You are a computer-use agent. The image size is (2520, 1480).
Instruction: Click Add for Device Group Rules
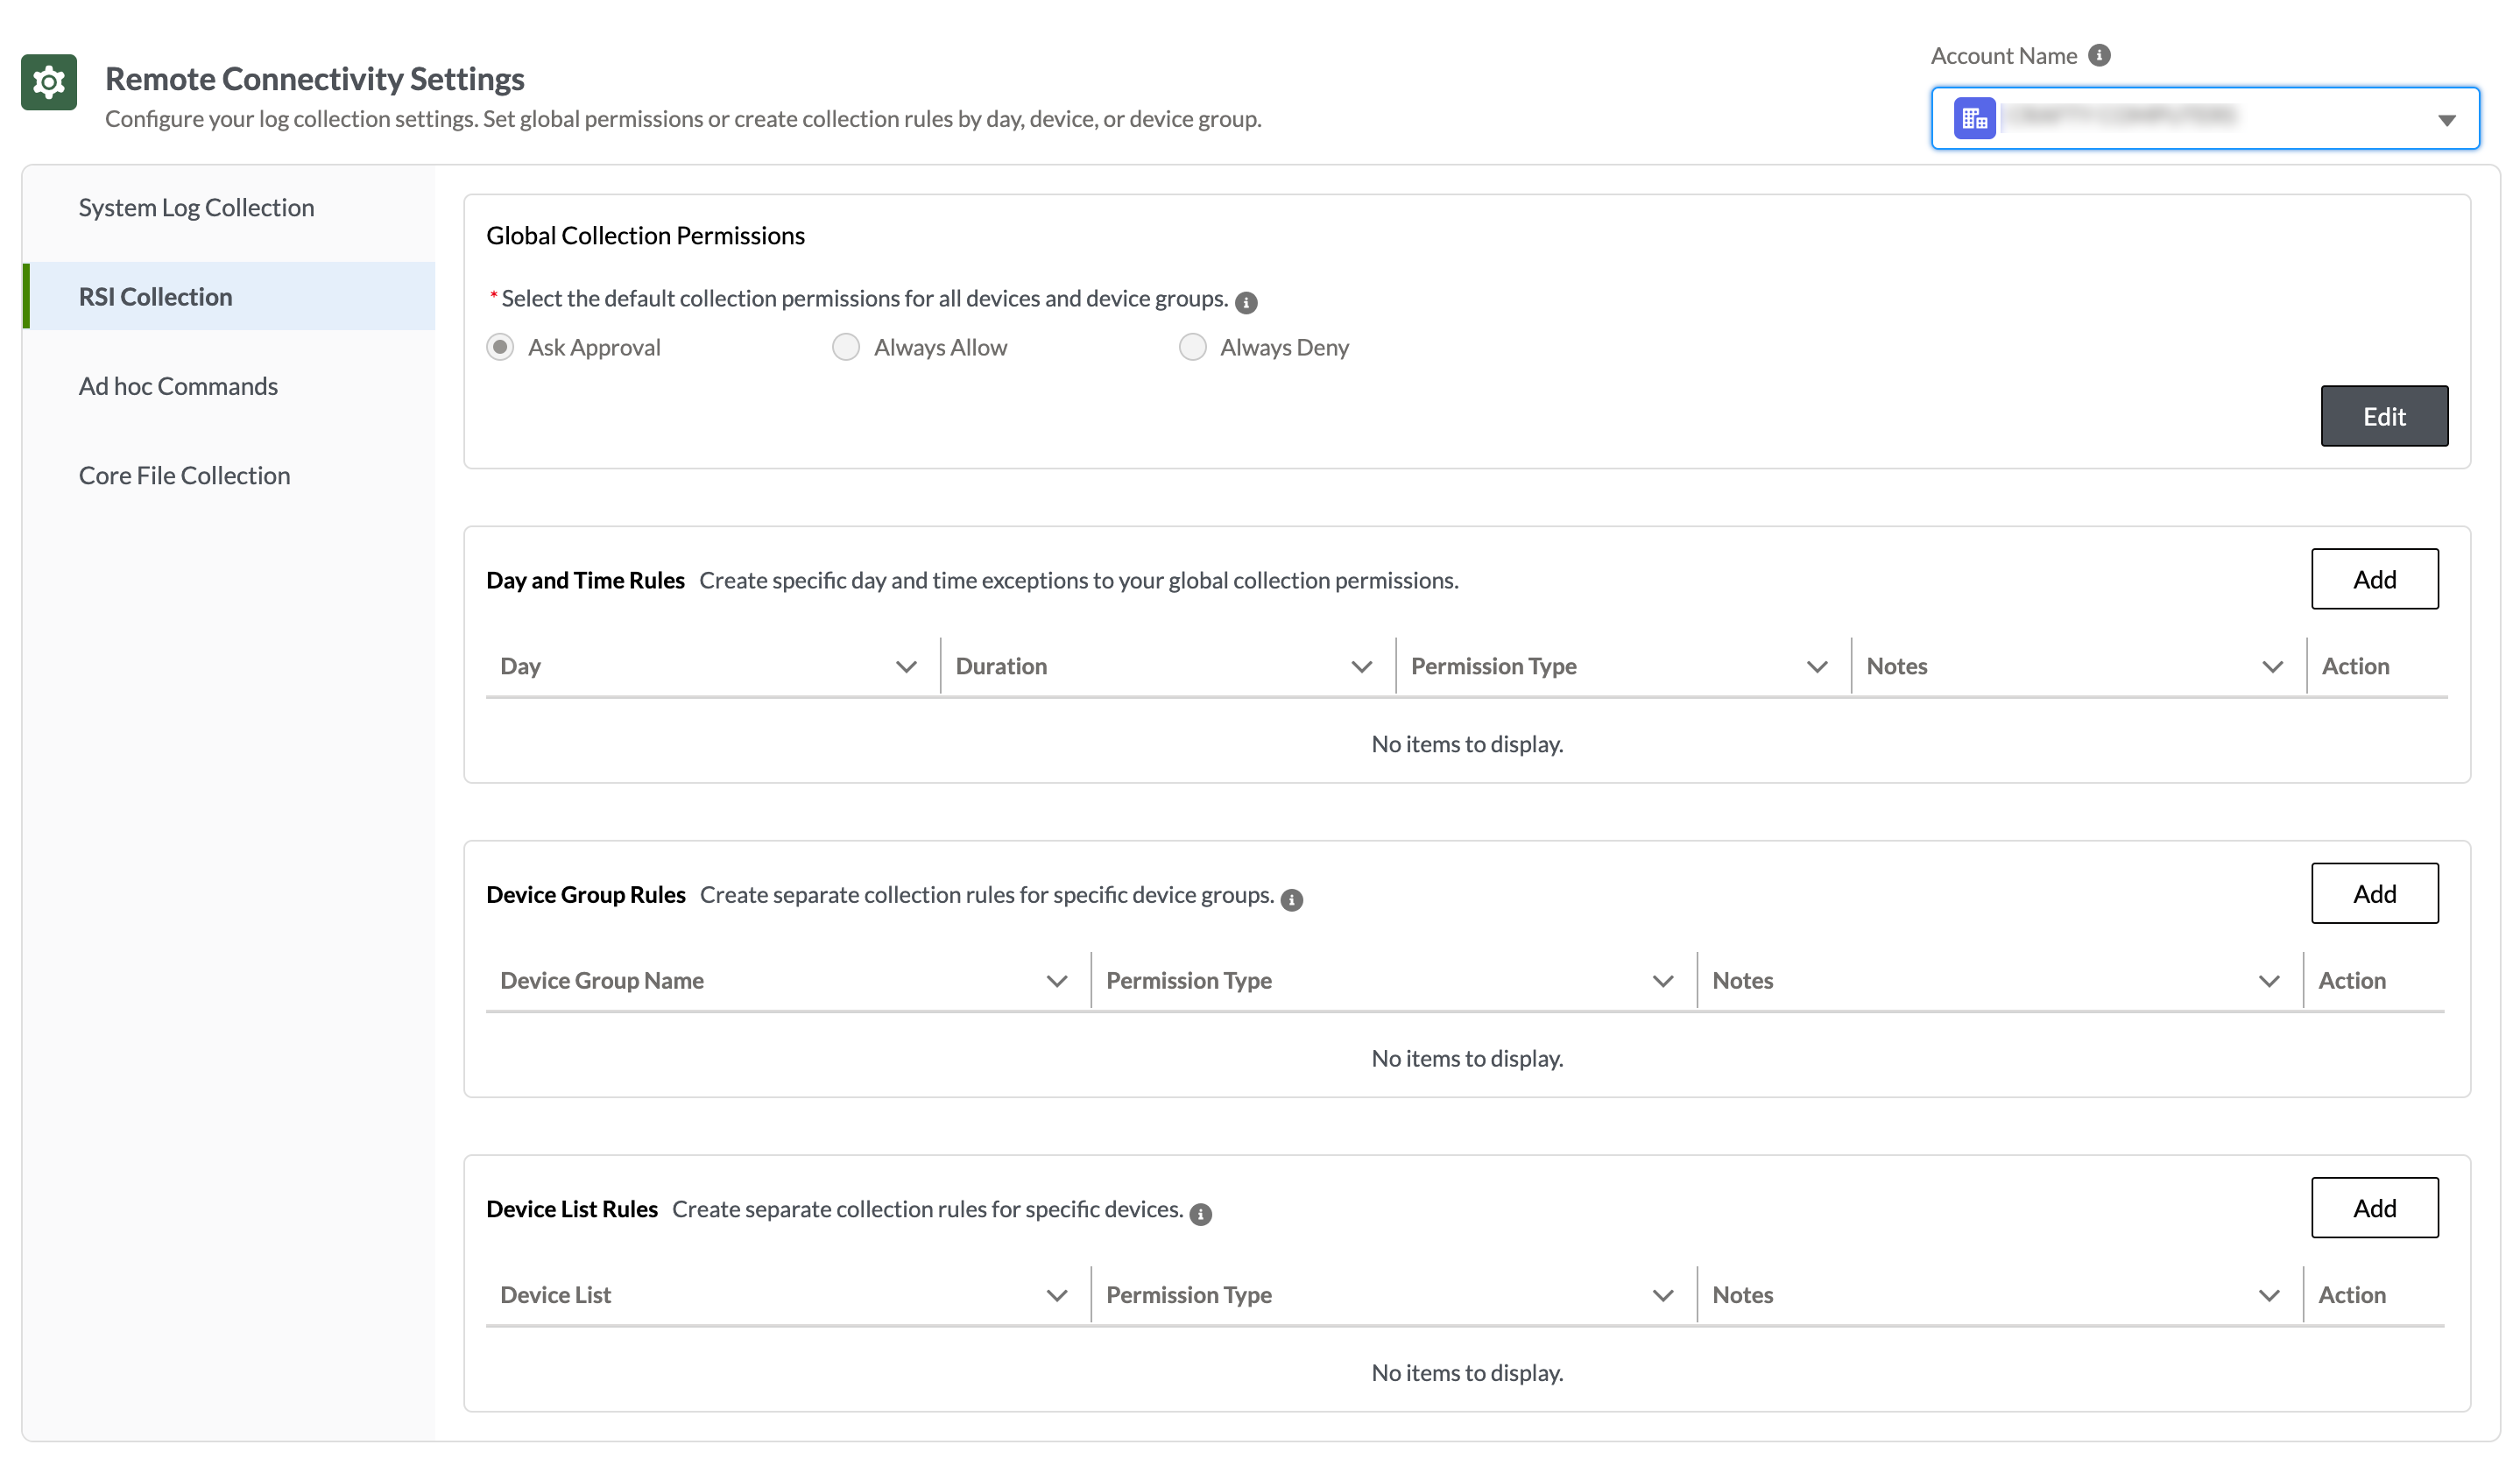(x=2375, y=893)
